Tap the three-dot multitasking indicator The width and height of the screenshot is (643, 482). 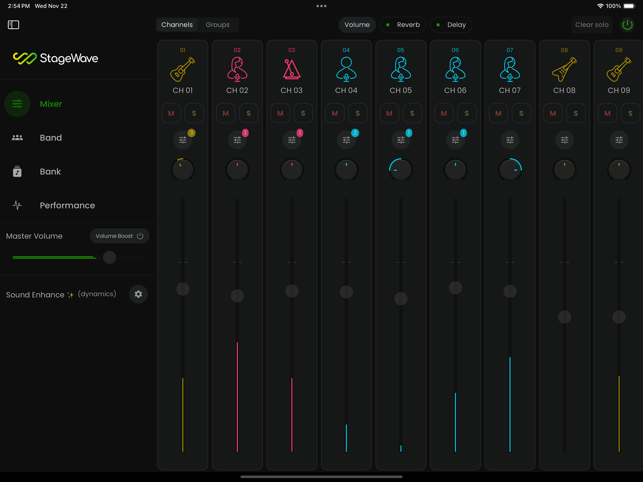pos(322,6)
